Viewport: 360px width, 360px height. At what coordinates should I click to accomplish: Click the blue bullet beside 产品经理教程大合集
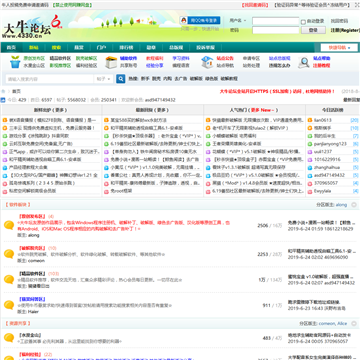5,167
